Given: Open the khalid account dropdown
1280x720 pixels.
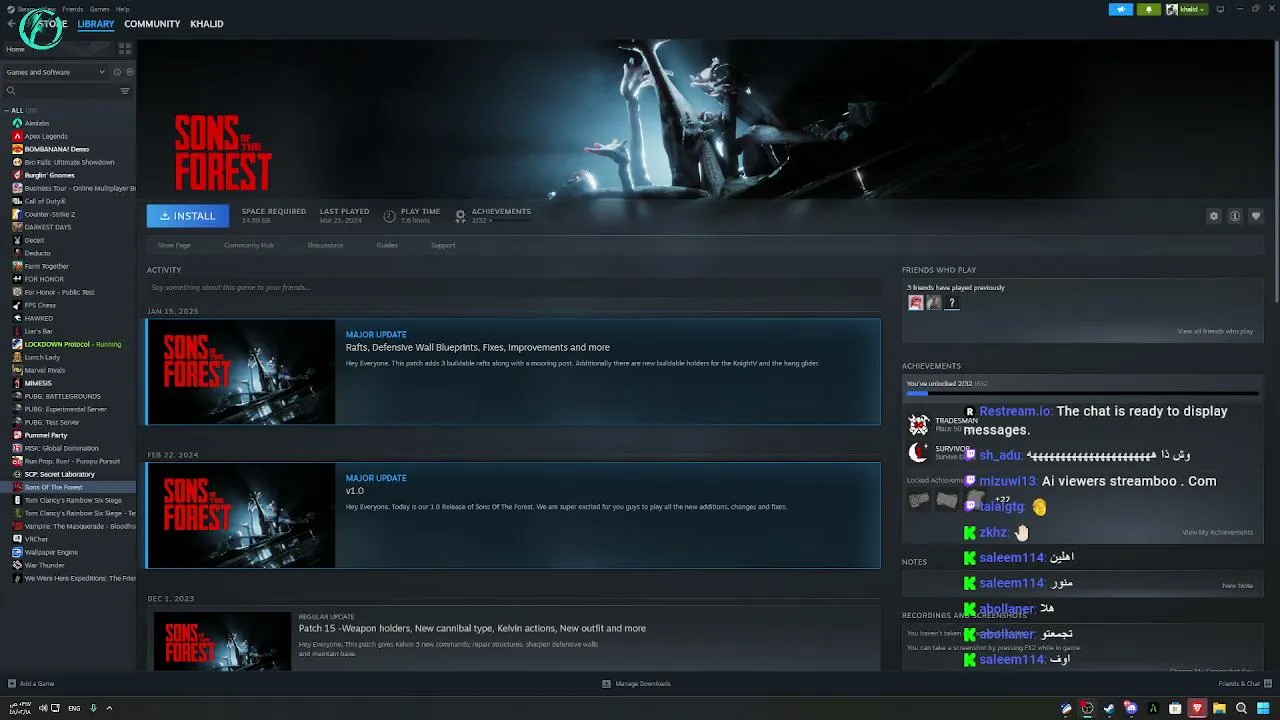Looking at the screenshot, I should (x=1187, y=9).
